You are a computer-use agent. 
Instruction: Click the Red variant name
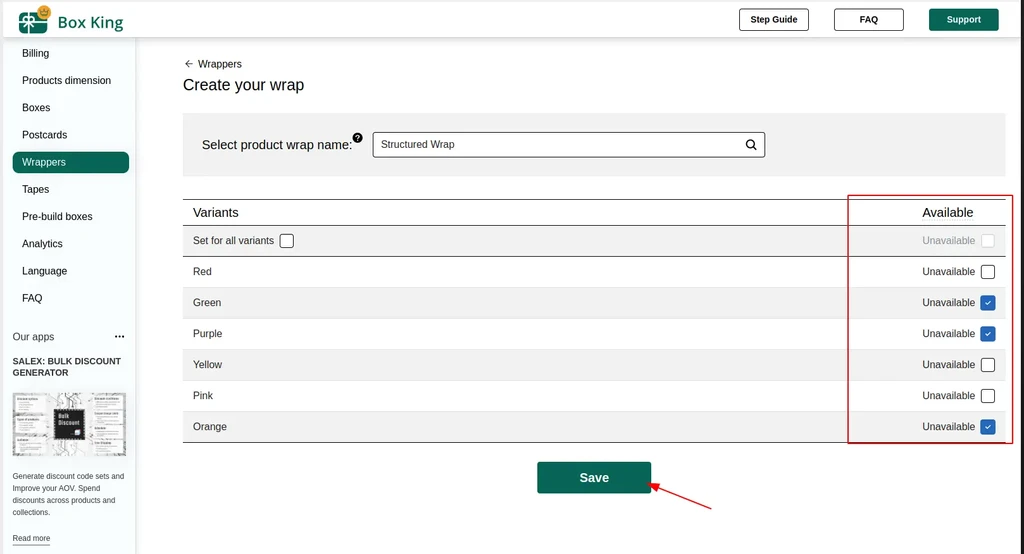(202, 272)
